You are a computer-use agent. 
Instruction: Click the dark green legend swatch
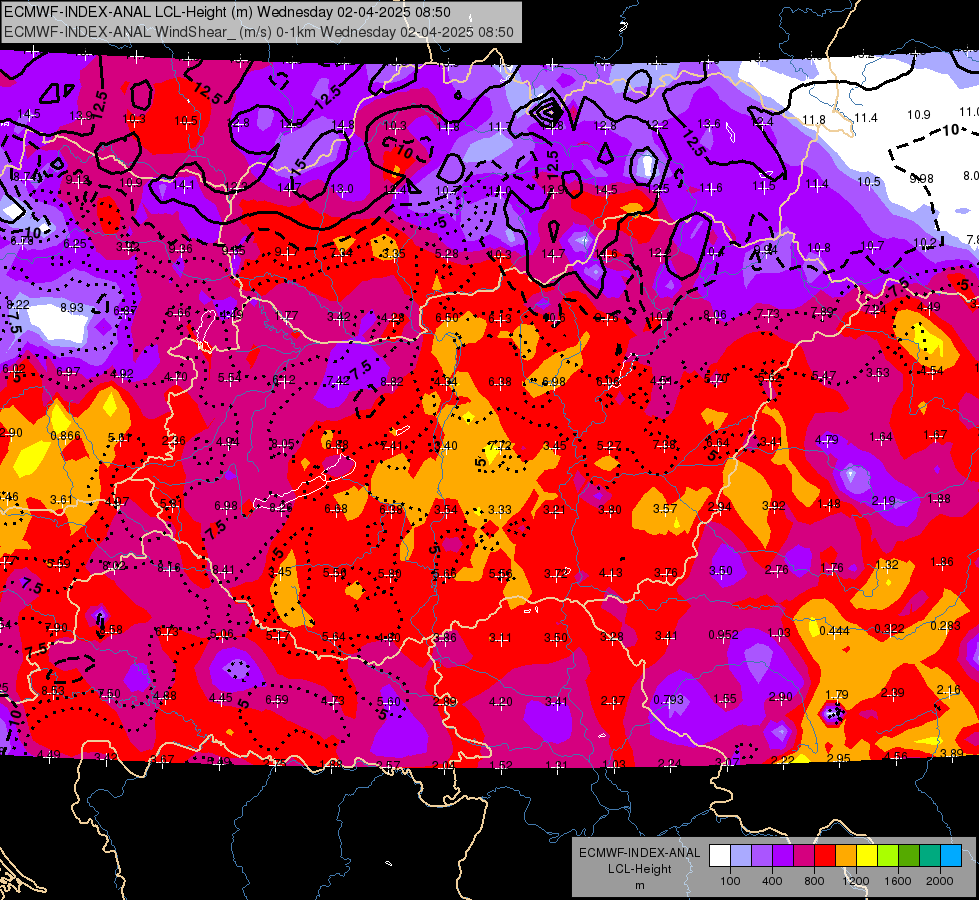click(908, 856)
